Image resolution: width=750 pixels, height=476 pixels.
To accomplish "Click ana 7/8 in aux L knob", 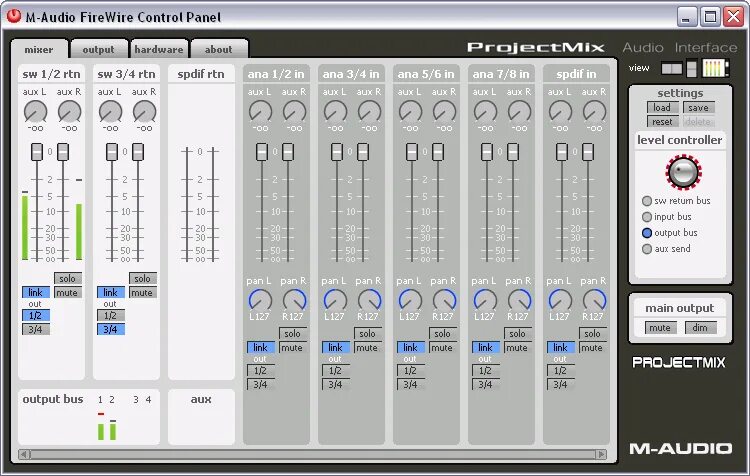I will [485, 112].
